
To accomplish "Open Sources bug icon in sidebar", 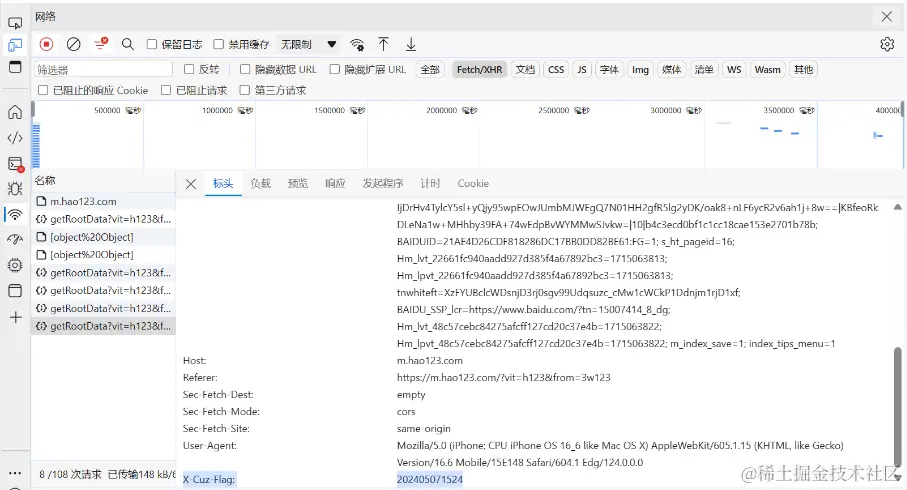I will [15, 188].
